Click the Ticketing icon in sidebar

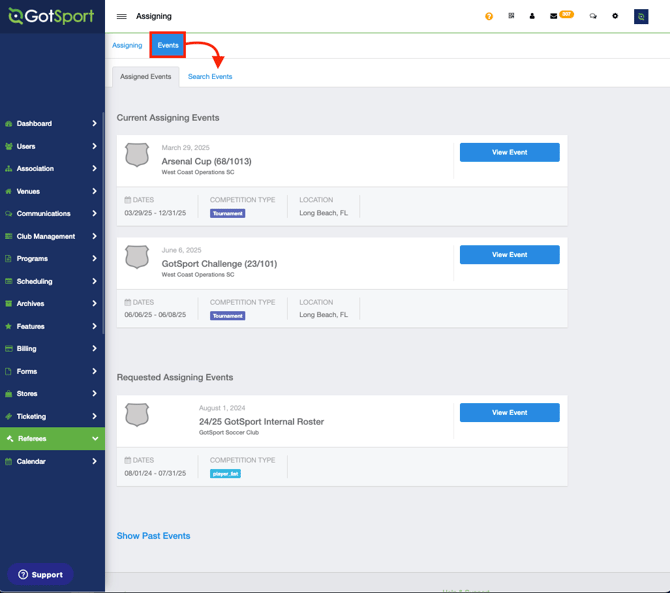(9, 416)
